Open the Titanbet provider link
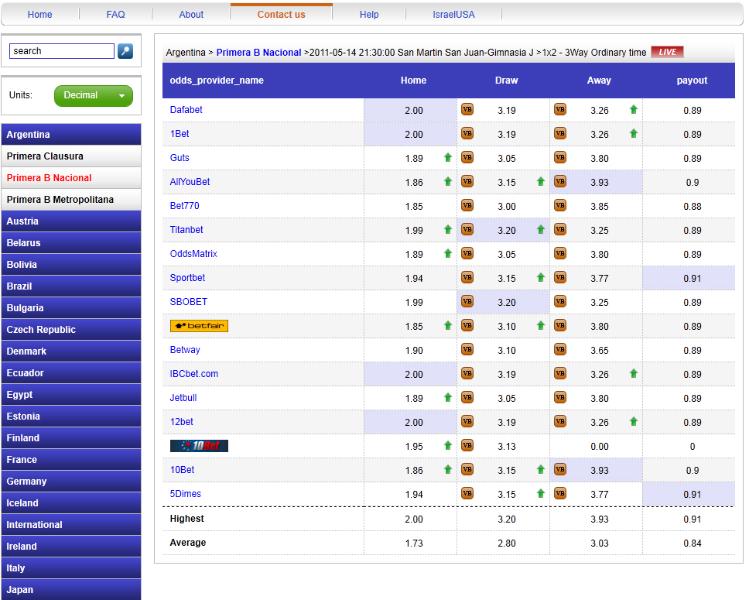The height and width of the screenshot is (600, 749). tap(186, 230)
